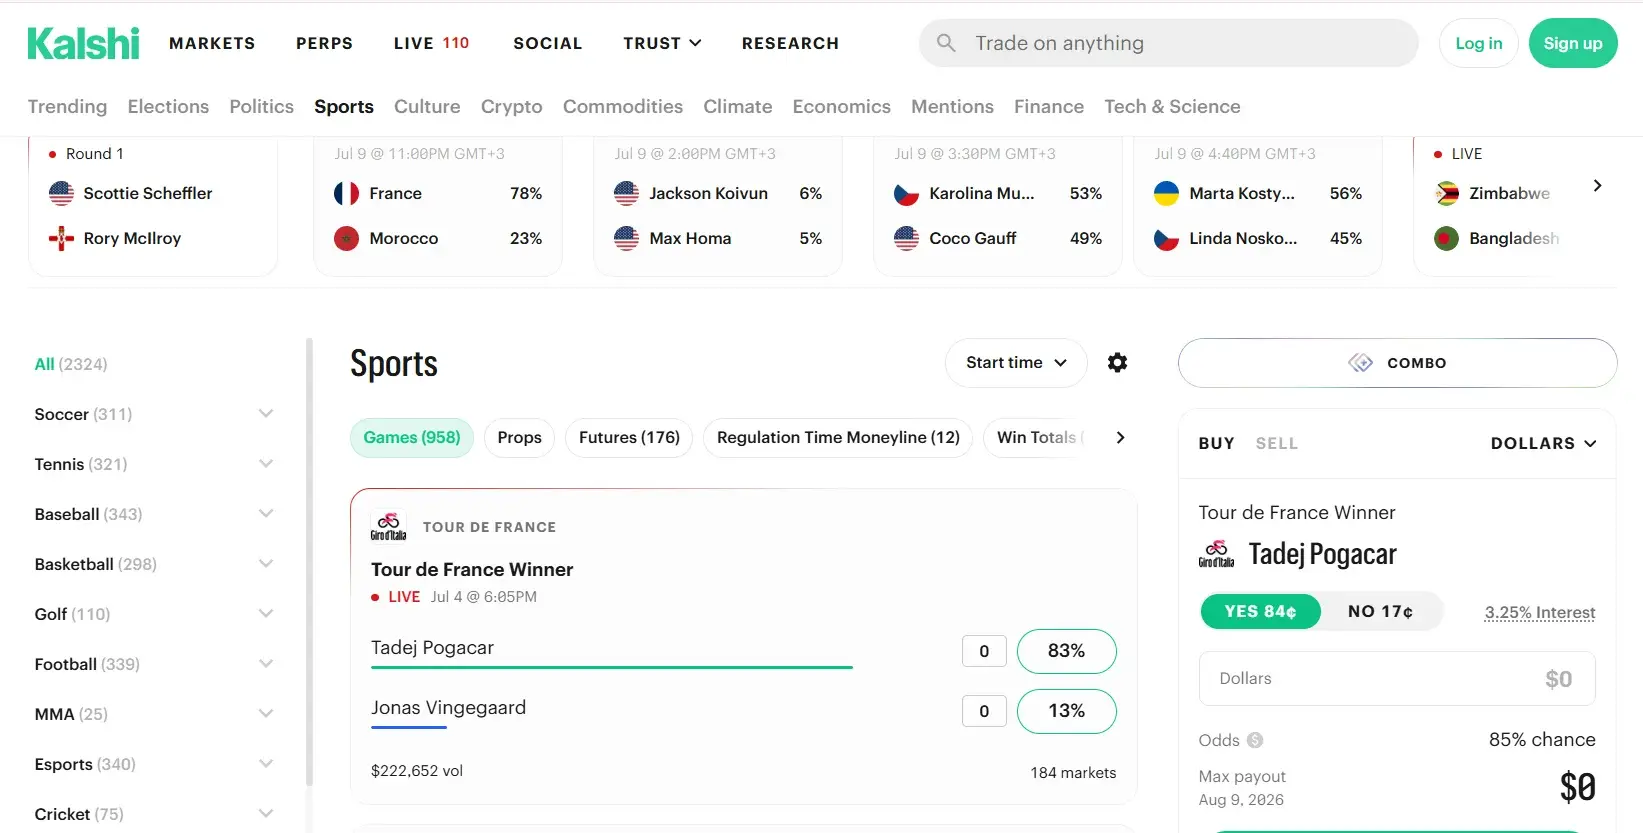Click the Morocco flag icon
Image resolution: width=1643 pixels, height=833 pixels.
(x=346, y=238)
